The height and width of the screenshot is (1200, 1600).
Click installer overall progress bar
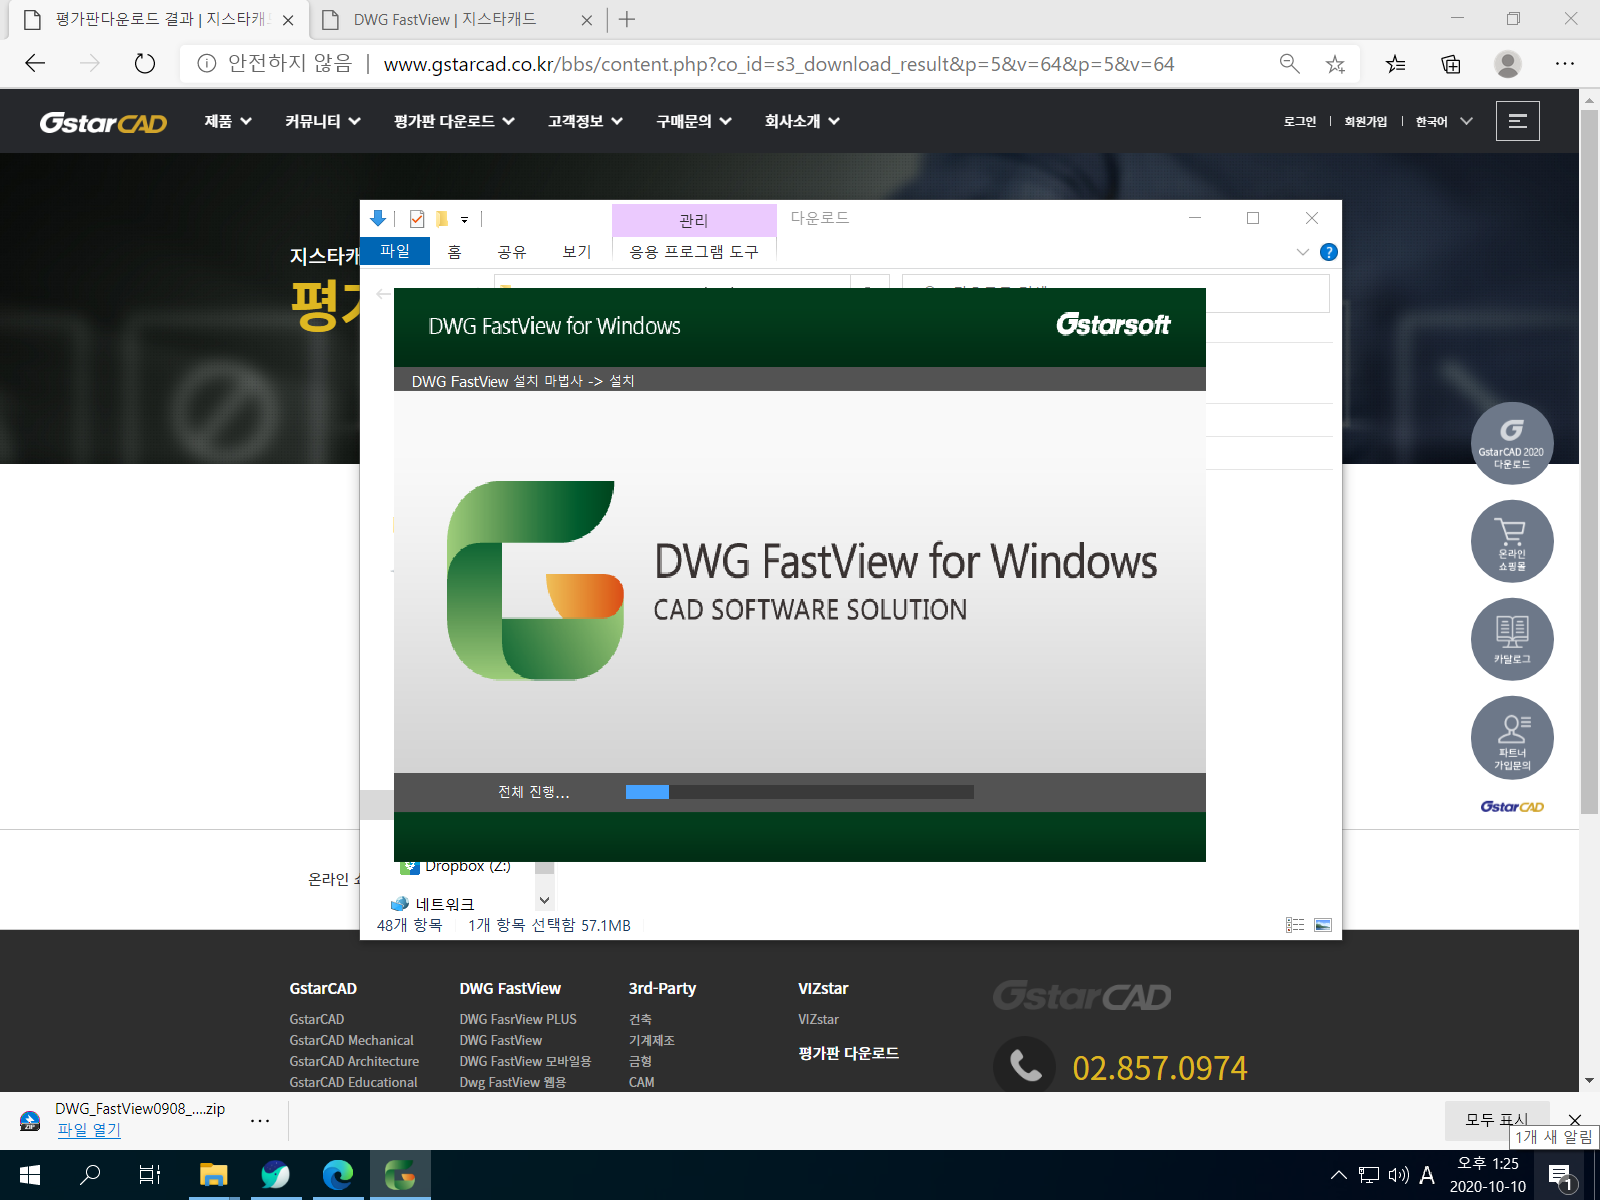pyautogui.click(x=799, y=792)
